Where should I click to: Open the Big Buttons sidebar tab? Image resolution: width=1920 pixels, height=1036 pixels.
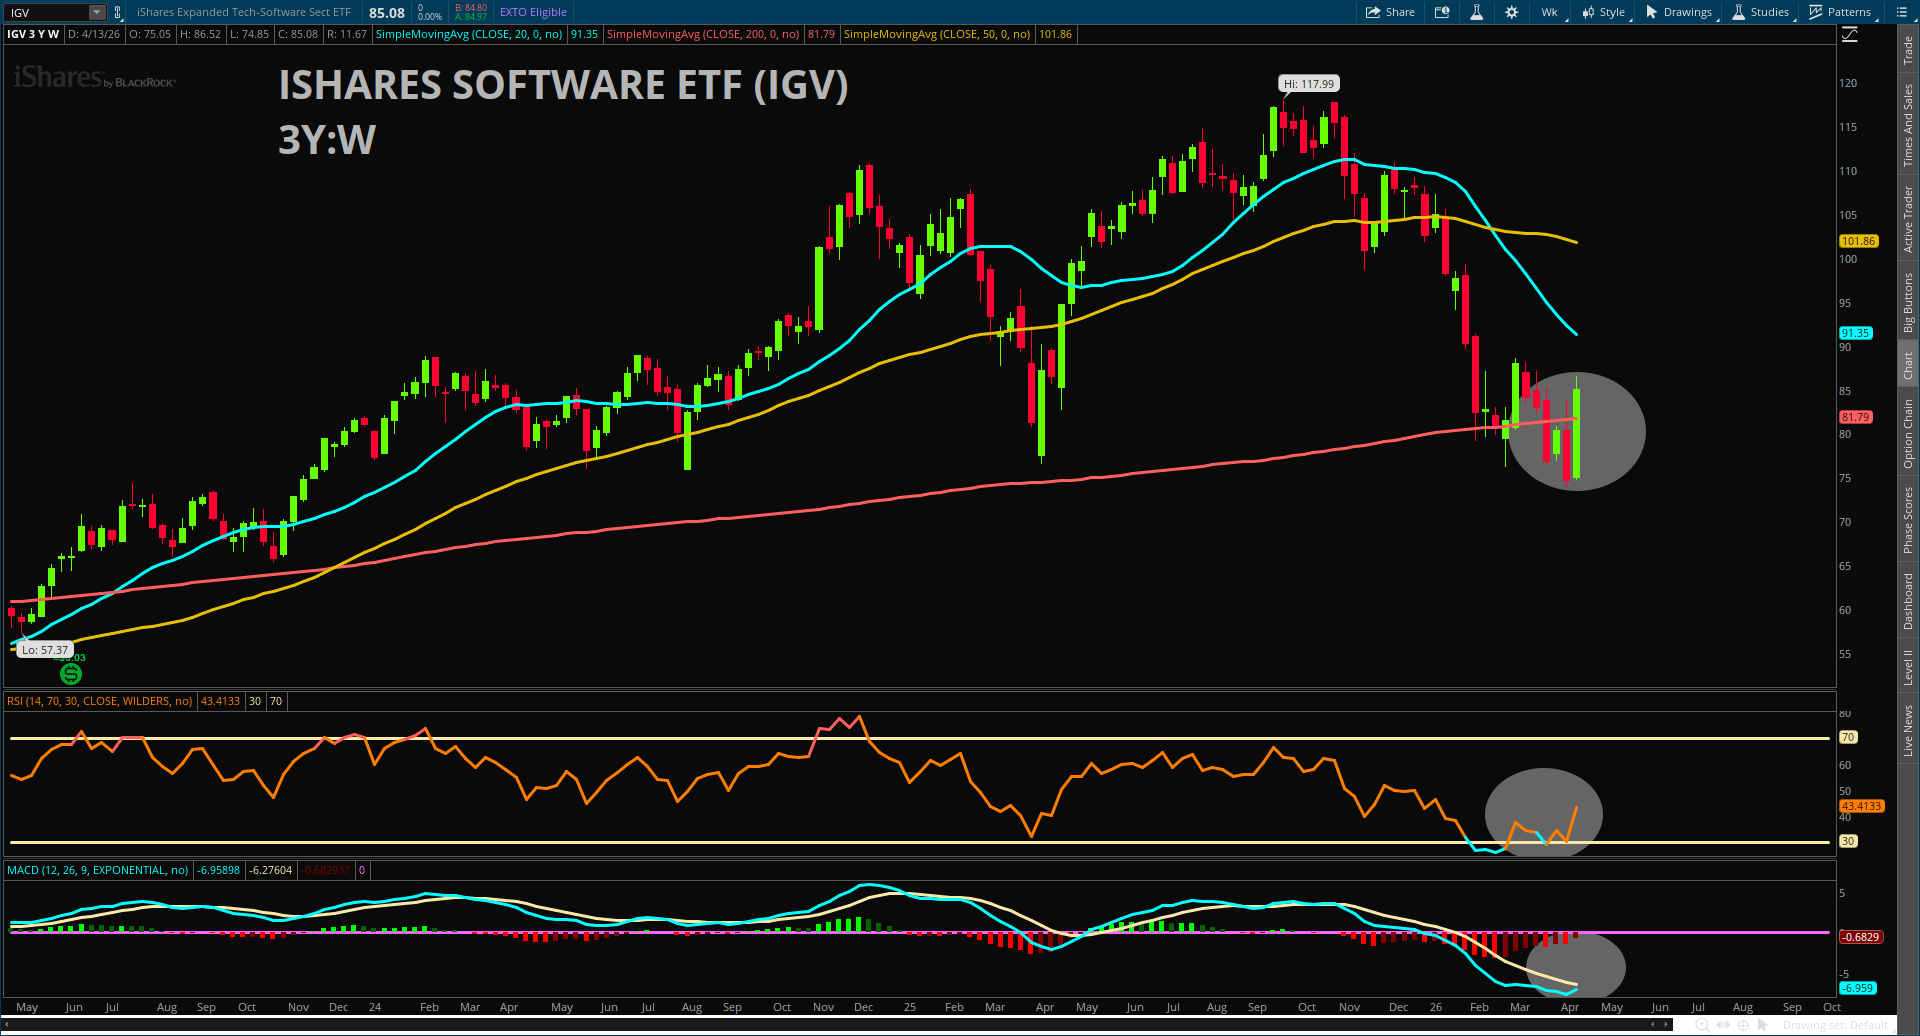[x=1908, y=303]
